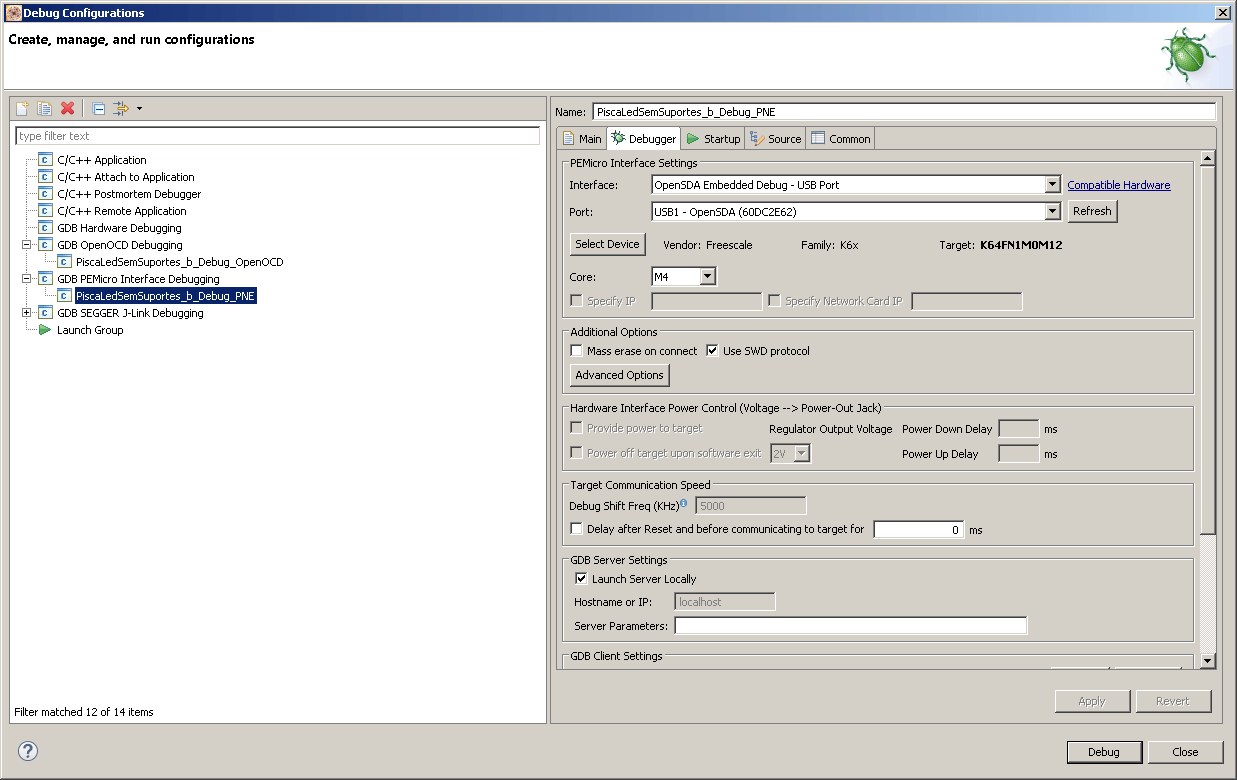This screenshot has height=780, width=1237.
Task: Click the Server Parameters input field
Action: tap(850, 626)
